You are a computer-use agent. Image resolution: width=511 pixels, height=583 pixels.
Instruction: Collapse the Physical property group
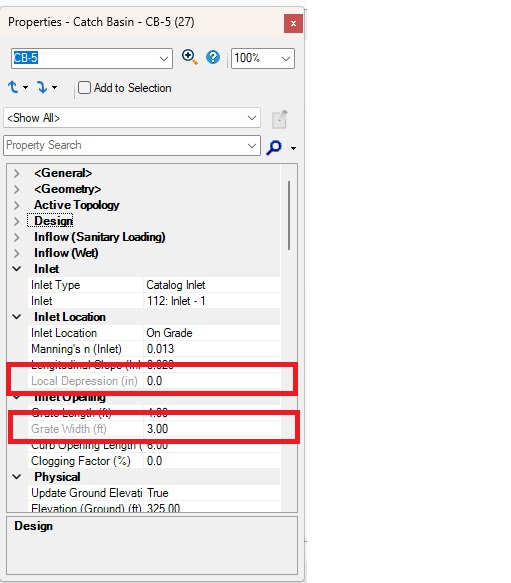[17, 477]
